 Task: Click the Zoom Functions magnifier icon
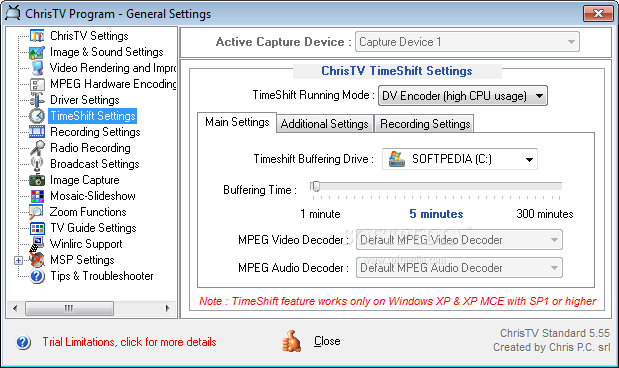pyautogui.click(x=36, y=212)
